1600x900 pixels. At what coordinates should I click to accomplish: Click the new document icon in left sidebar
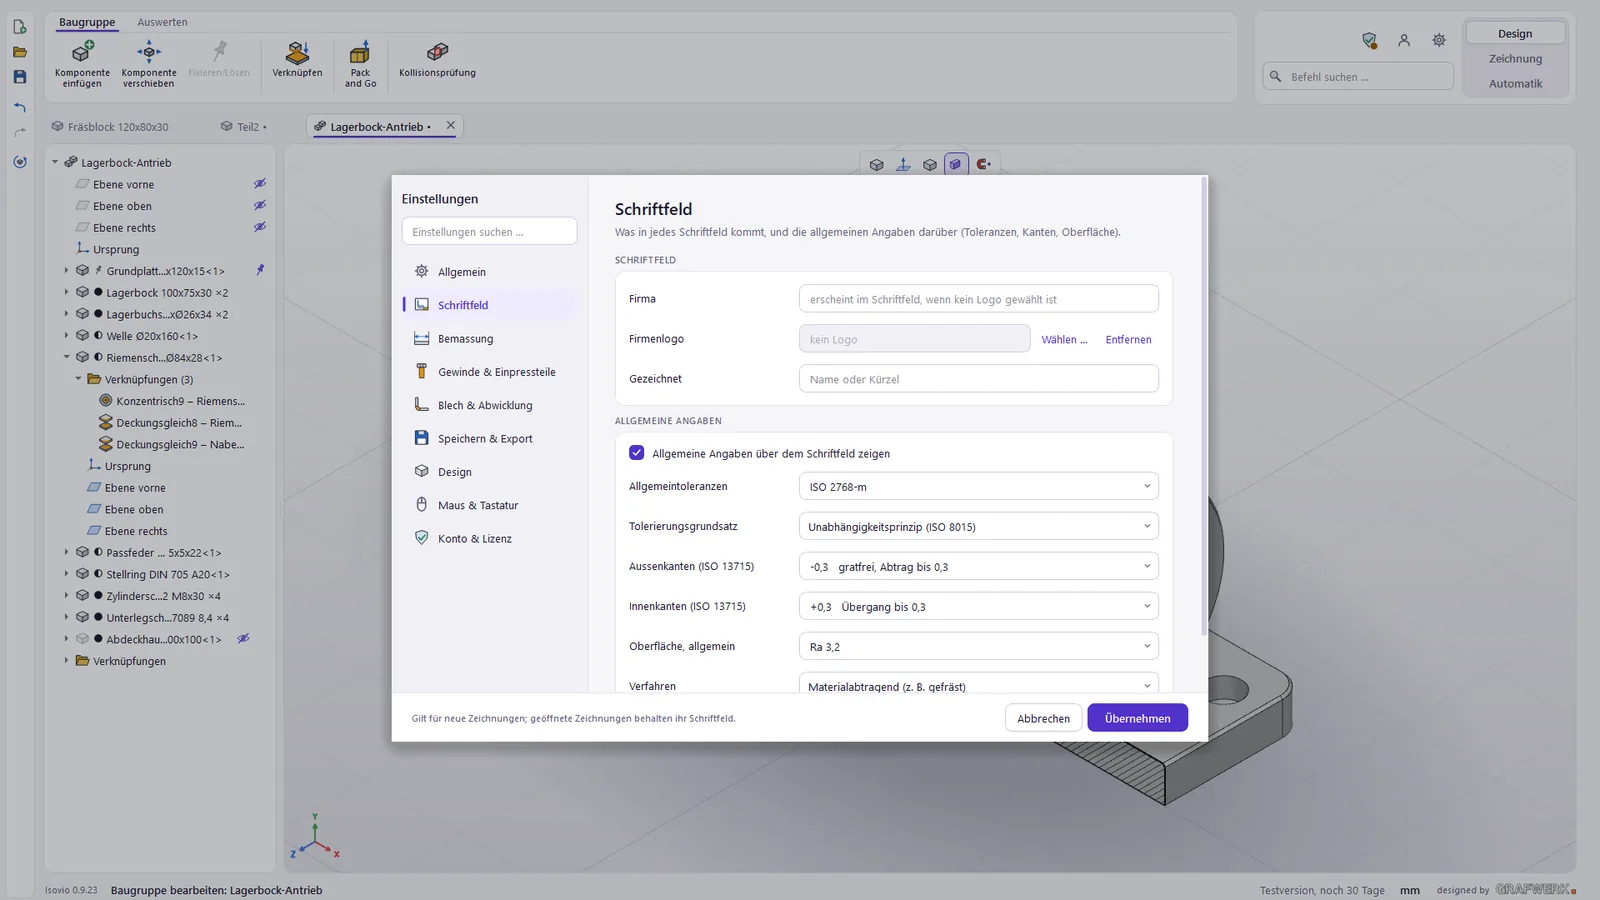[20, 27]
